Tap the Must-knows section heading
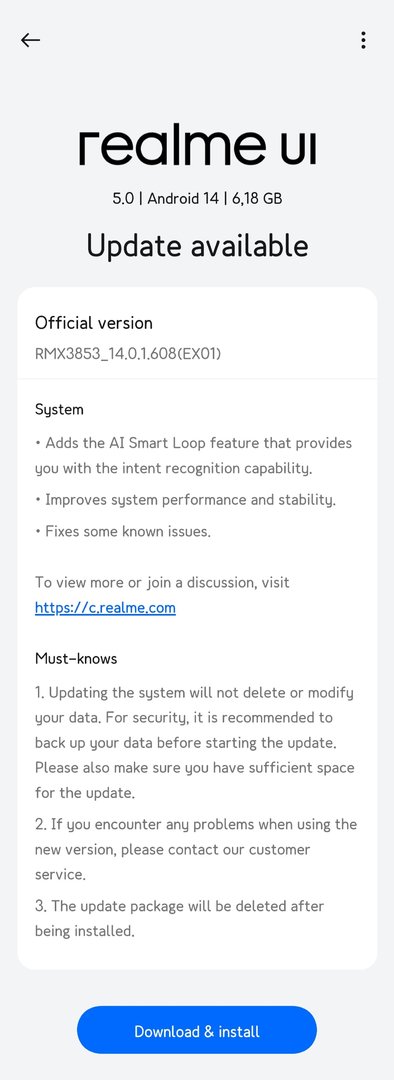The image size is (394, 1080). point(76,658)
